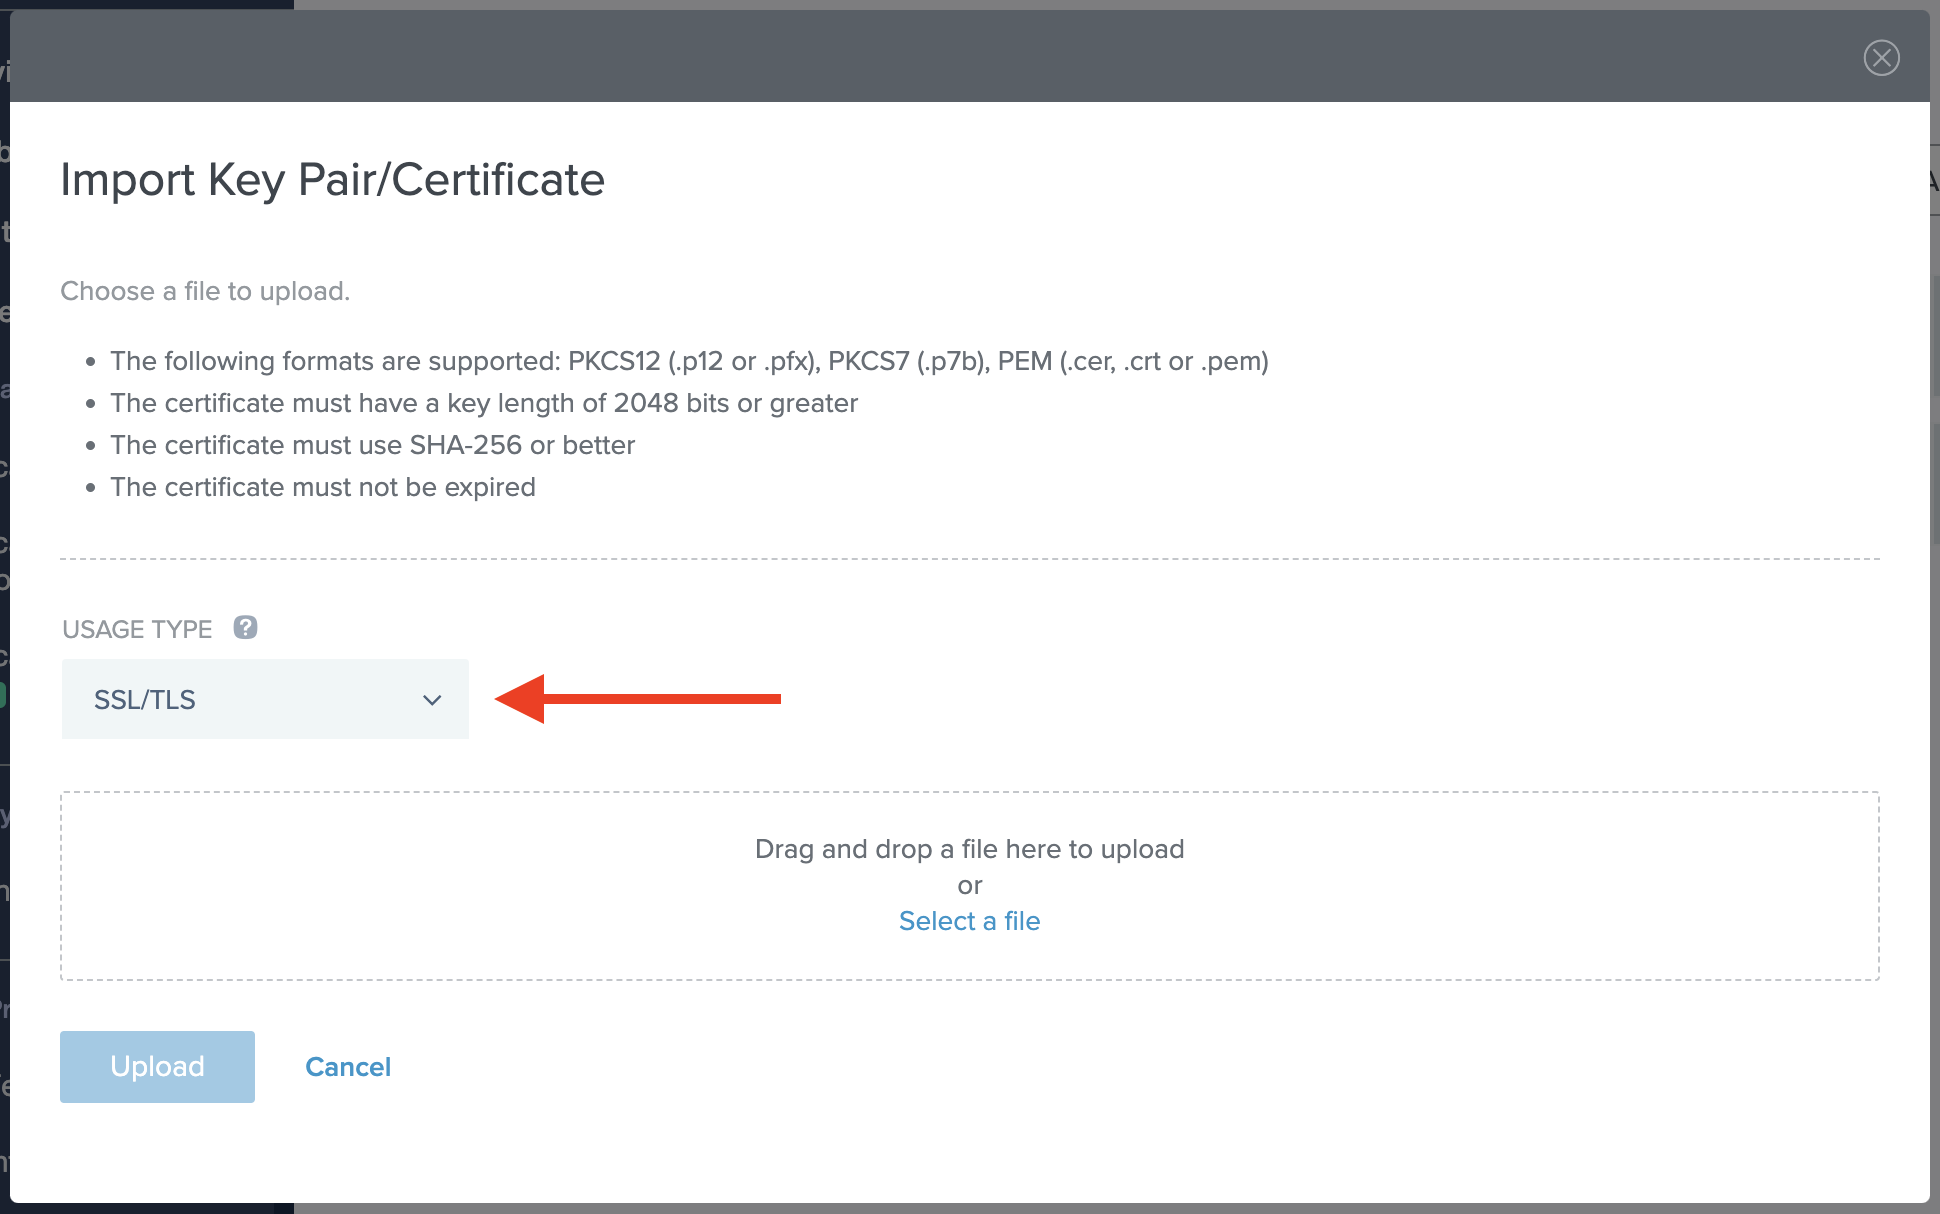1940x1214 pixels.
Task: Click the Import Key Pair/Certificate heading
Action: (x=332, y=180)
